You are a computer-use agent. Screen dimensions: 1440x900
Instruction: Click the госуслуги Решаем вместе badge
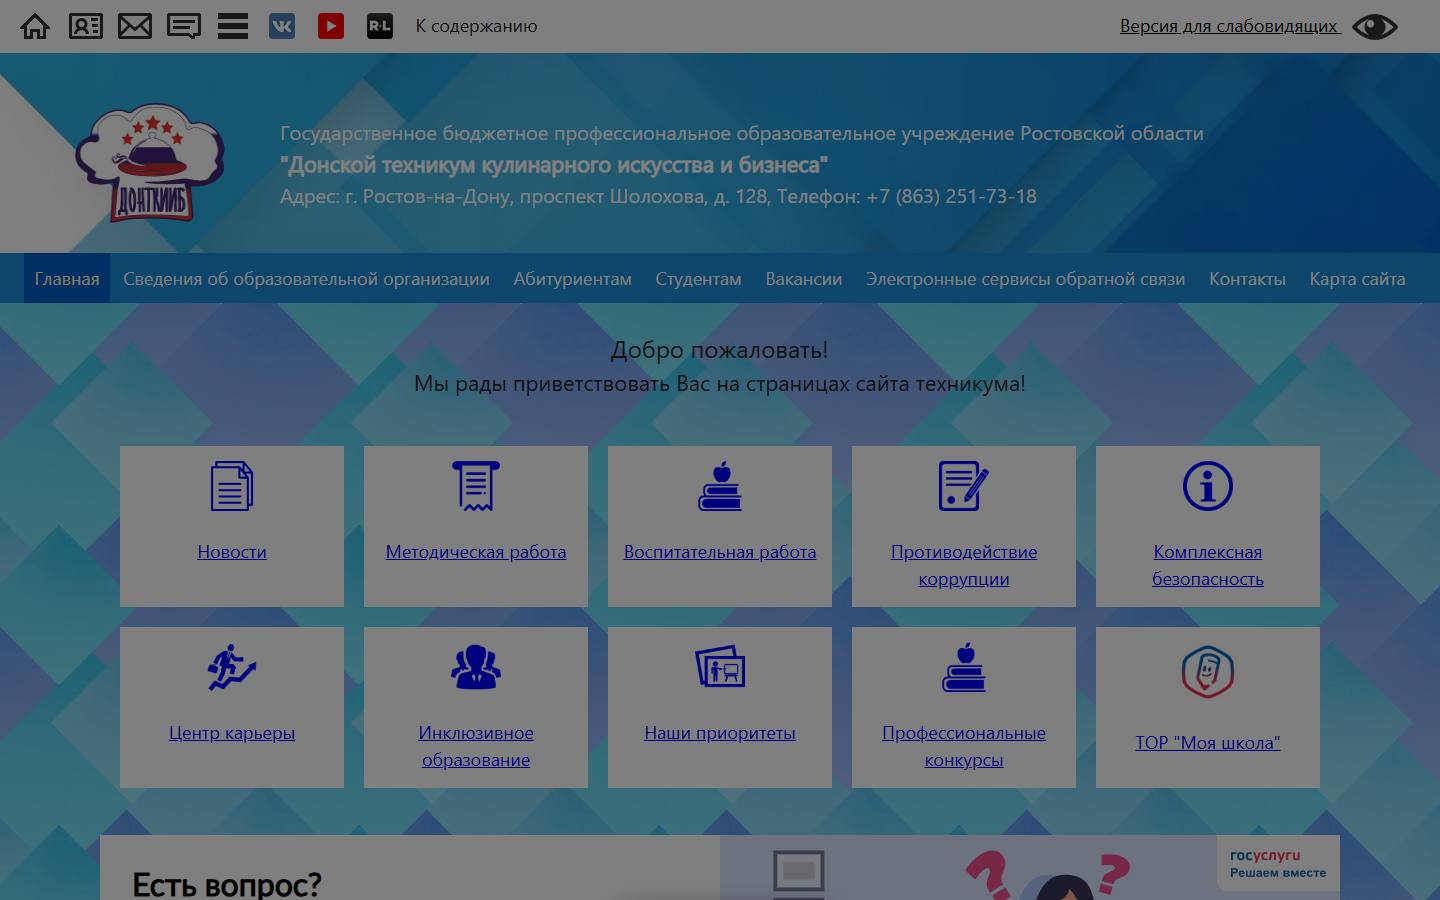tap(1278, 864)
